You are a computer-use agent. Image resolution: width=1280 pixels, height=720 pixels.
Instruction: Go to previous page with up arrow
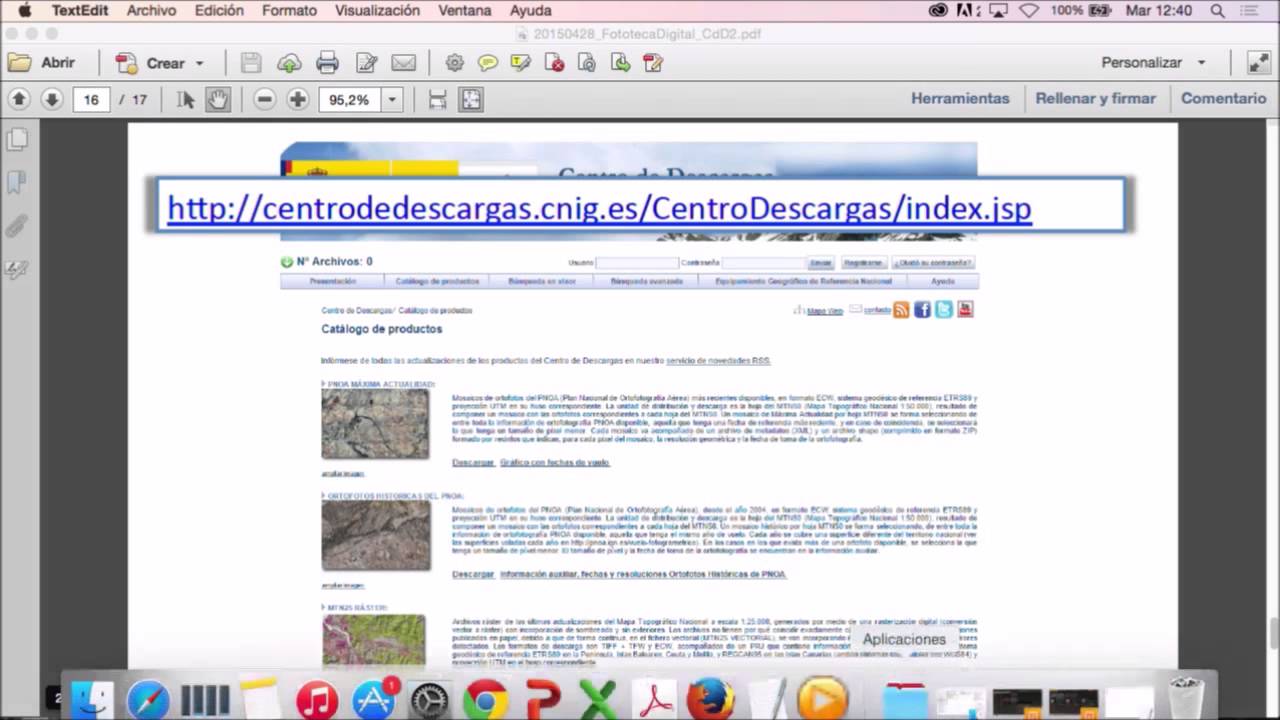pos(19,99)
